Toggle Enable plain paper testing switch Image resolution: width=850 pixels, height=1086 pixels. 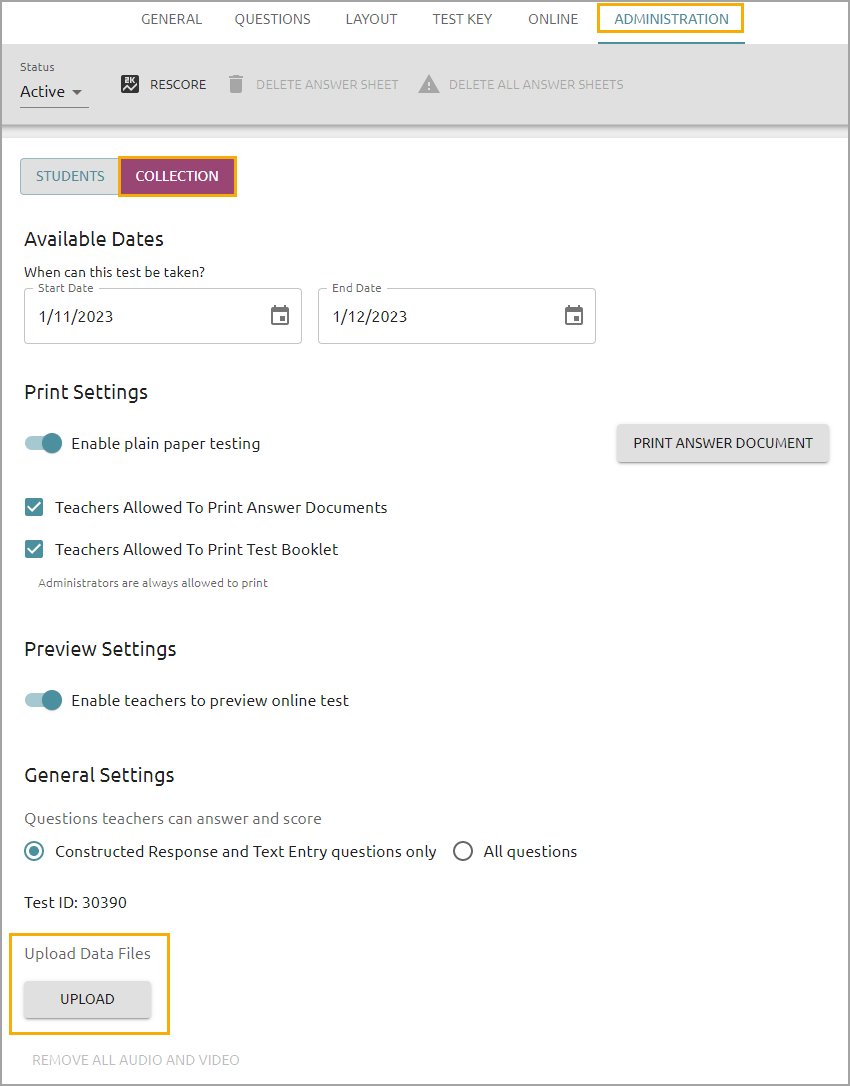(44, 443)
